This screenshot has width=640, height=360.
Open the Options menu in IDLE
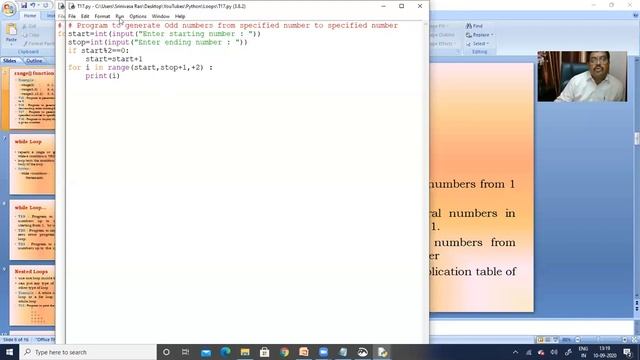[x=138, y=16]
